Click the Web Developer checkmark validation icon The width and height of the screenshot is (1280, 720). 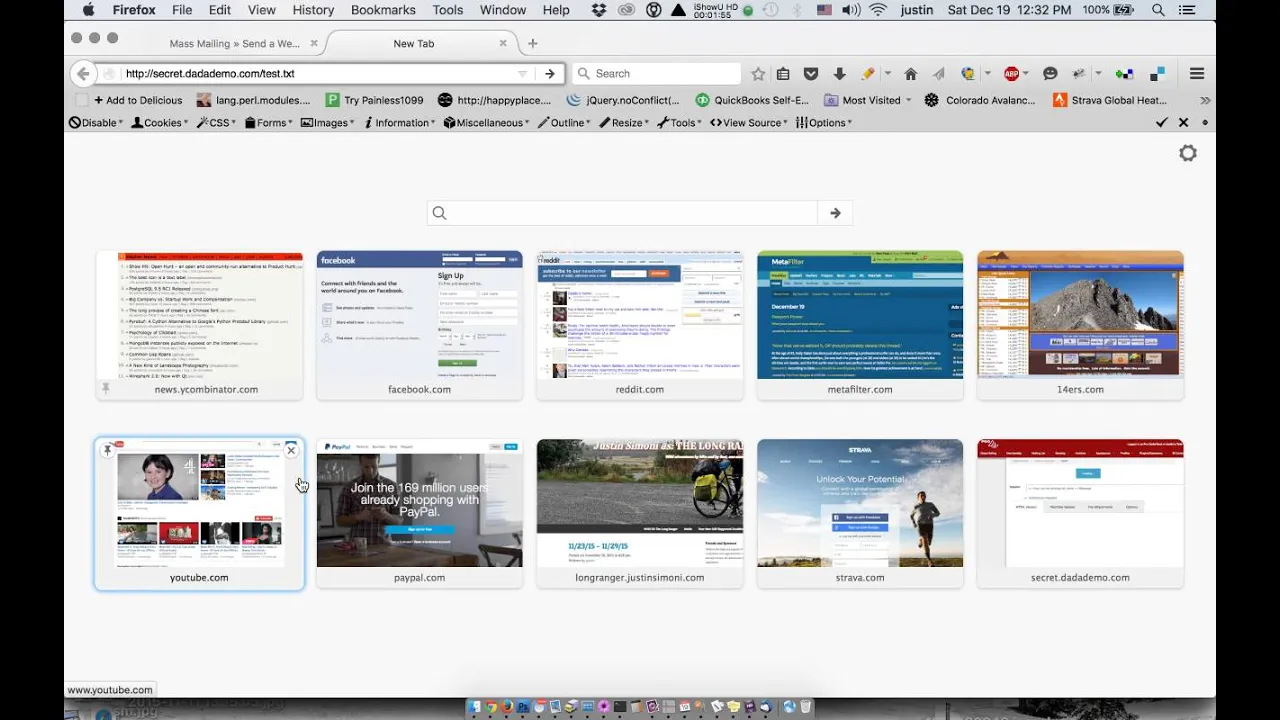pyautogui.click(x=1161, y=122)
